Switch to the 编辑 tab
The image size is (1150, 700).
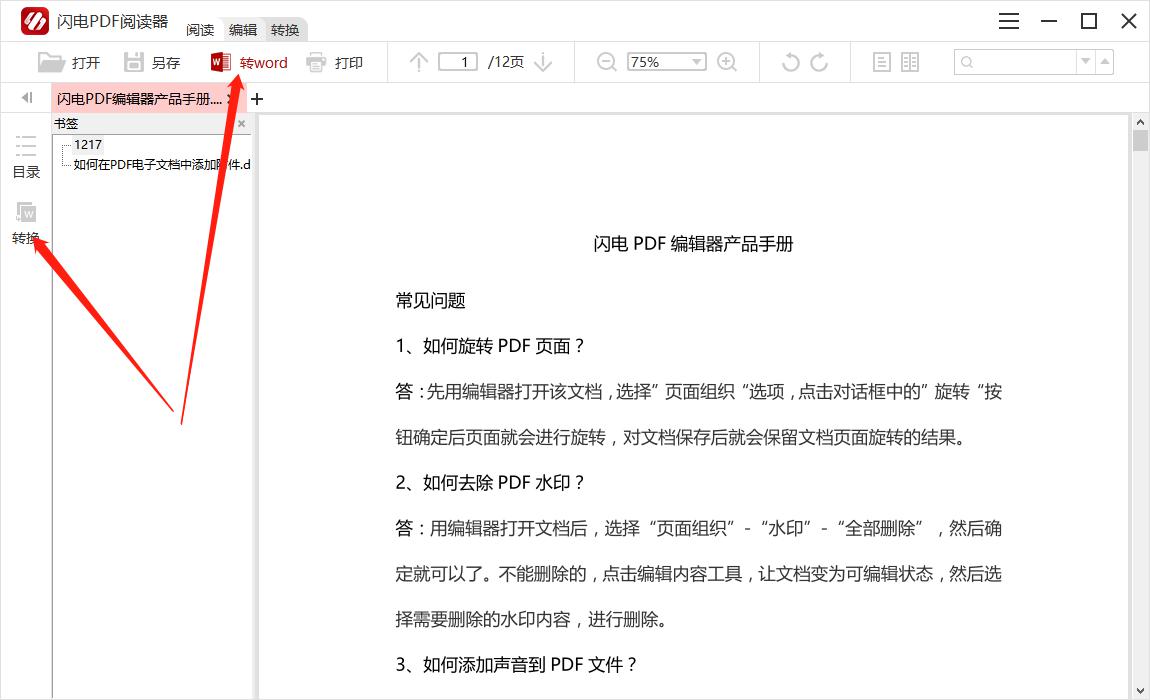(x=243, y=30)
